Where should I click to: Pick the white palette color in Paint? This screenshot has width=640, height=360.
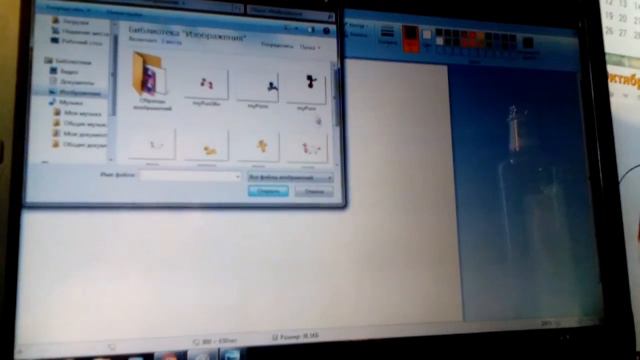(x=440, y=41)
